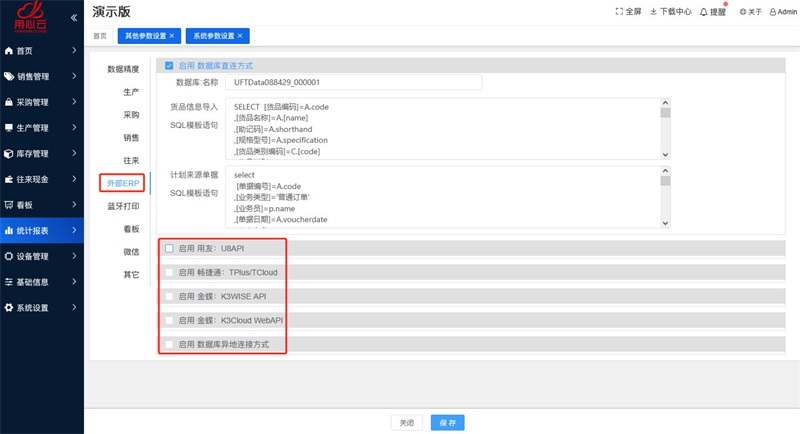Click the board icon for 看板 in sidebar
Image resolution: width=800 pixels, height=434 pixels.
tap(9, 205)
